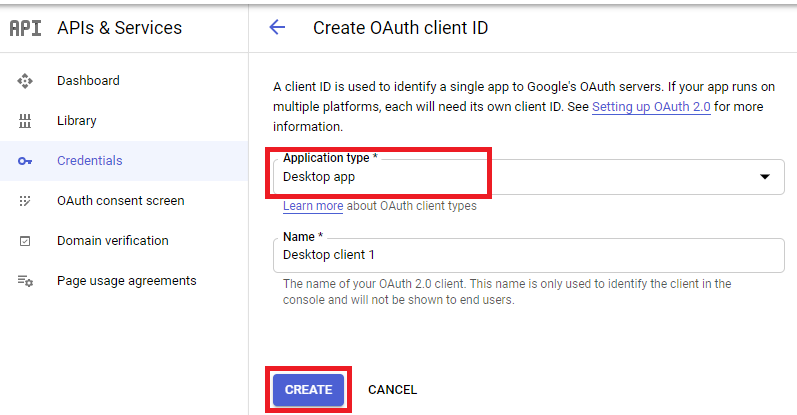Go back using the left arrow
Viewport: 797px width, 415px height.
click(x=277, y=28)
